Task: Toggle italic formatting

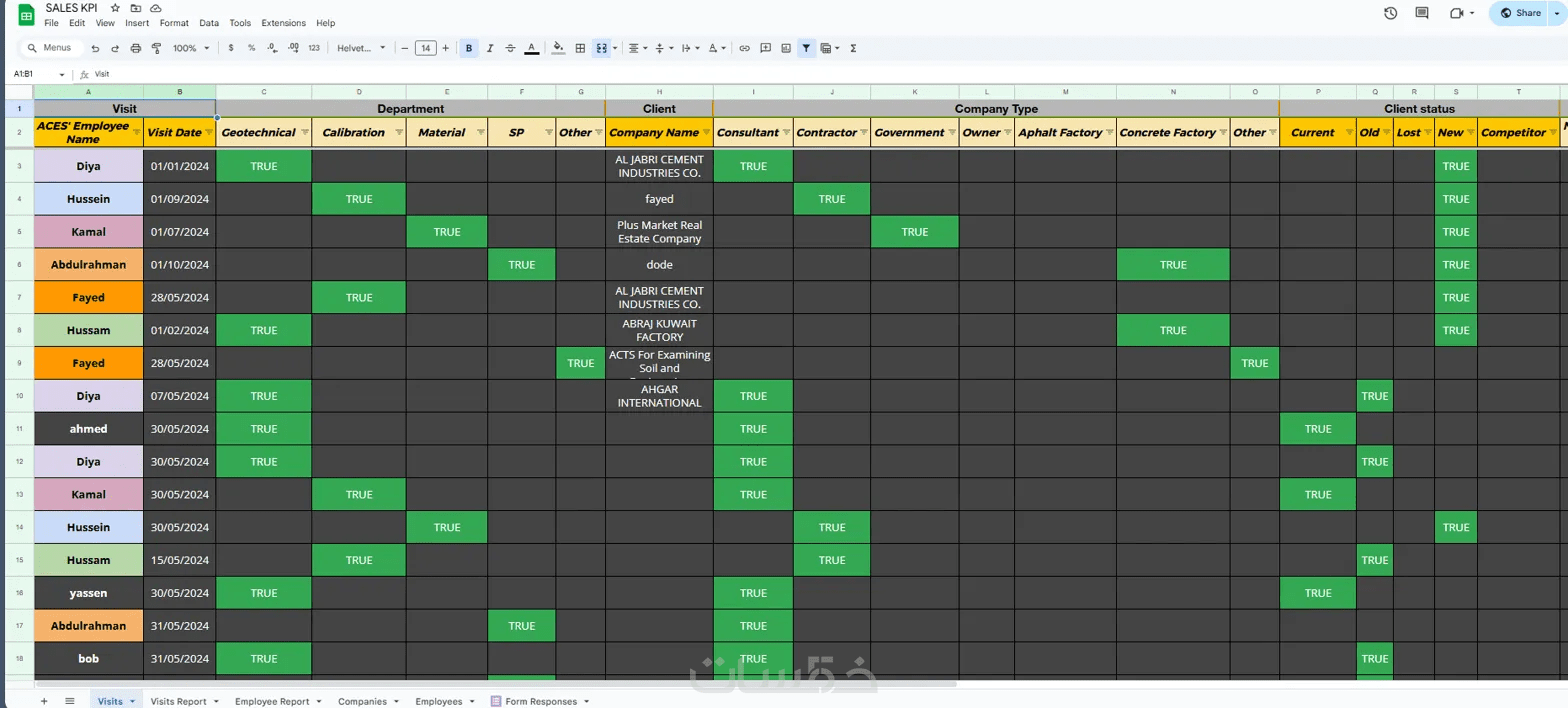Action: (490, 48)
